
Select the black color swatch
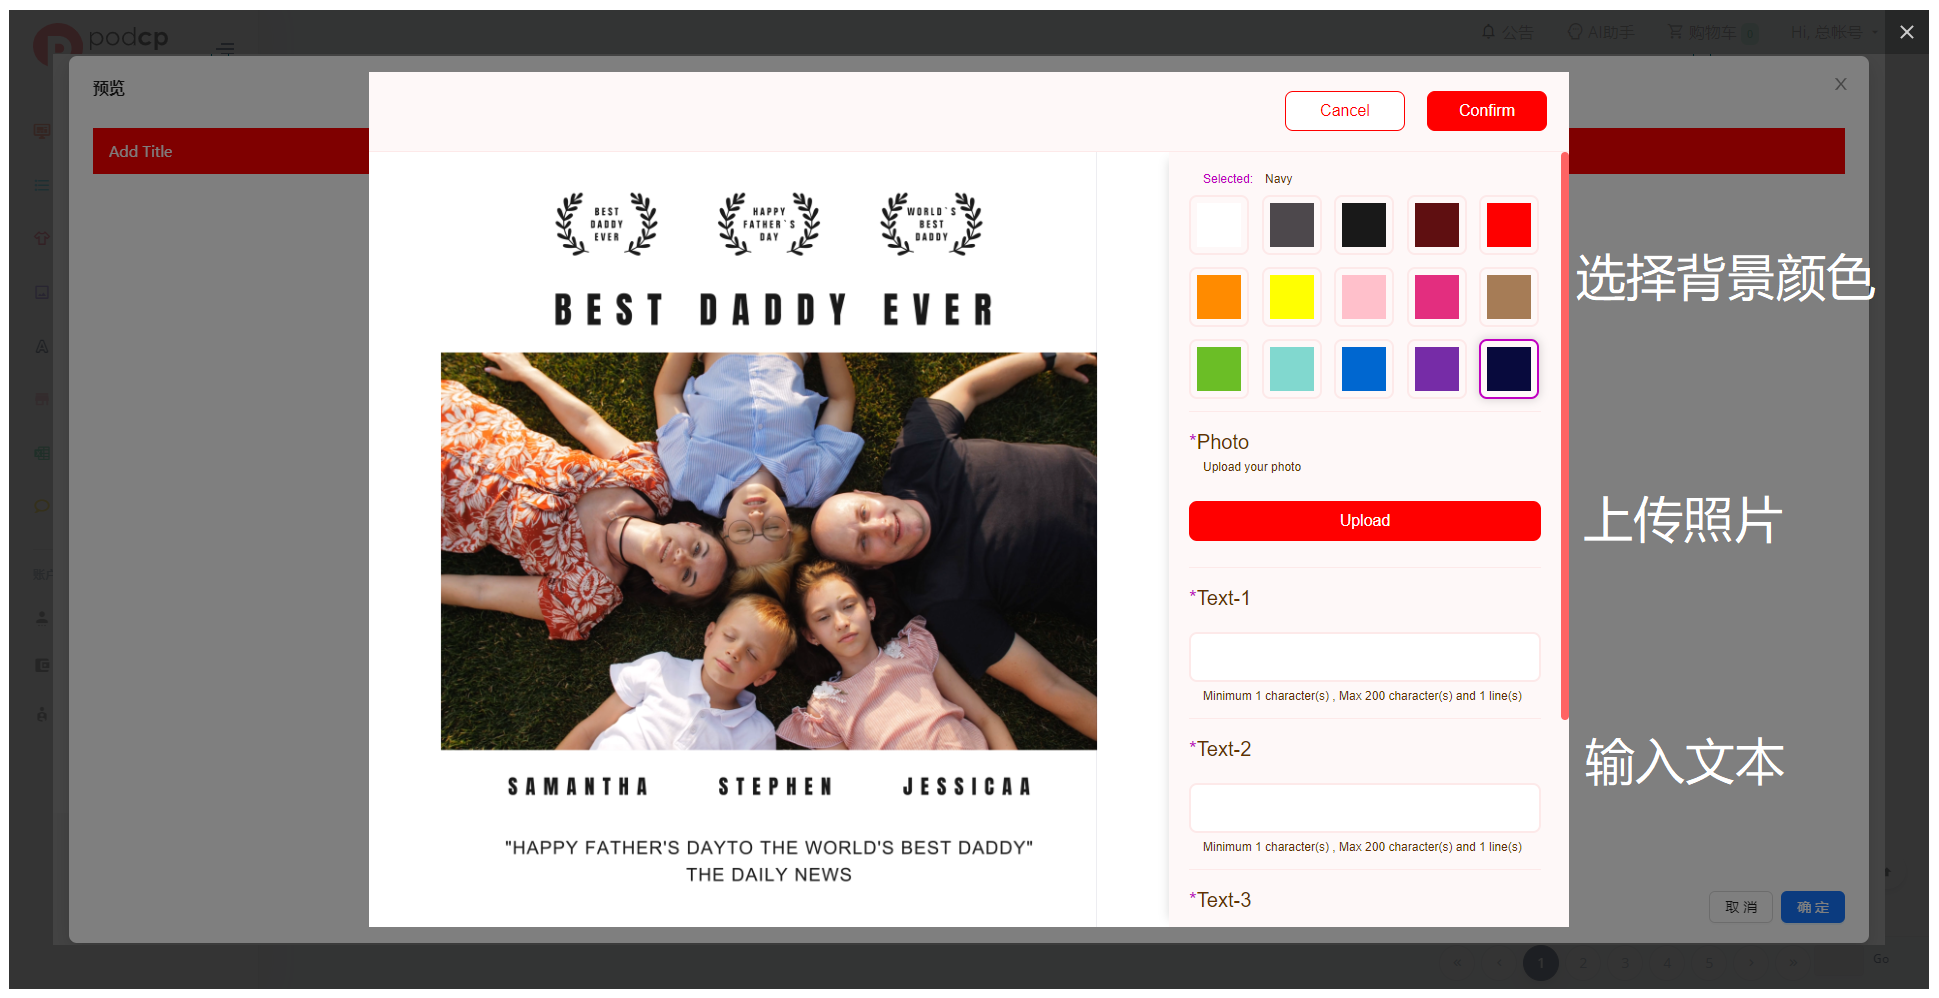click(1364, 225)
